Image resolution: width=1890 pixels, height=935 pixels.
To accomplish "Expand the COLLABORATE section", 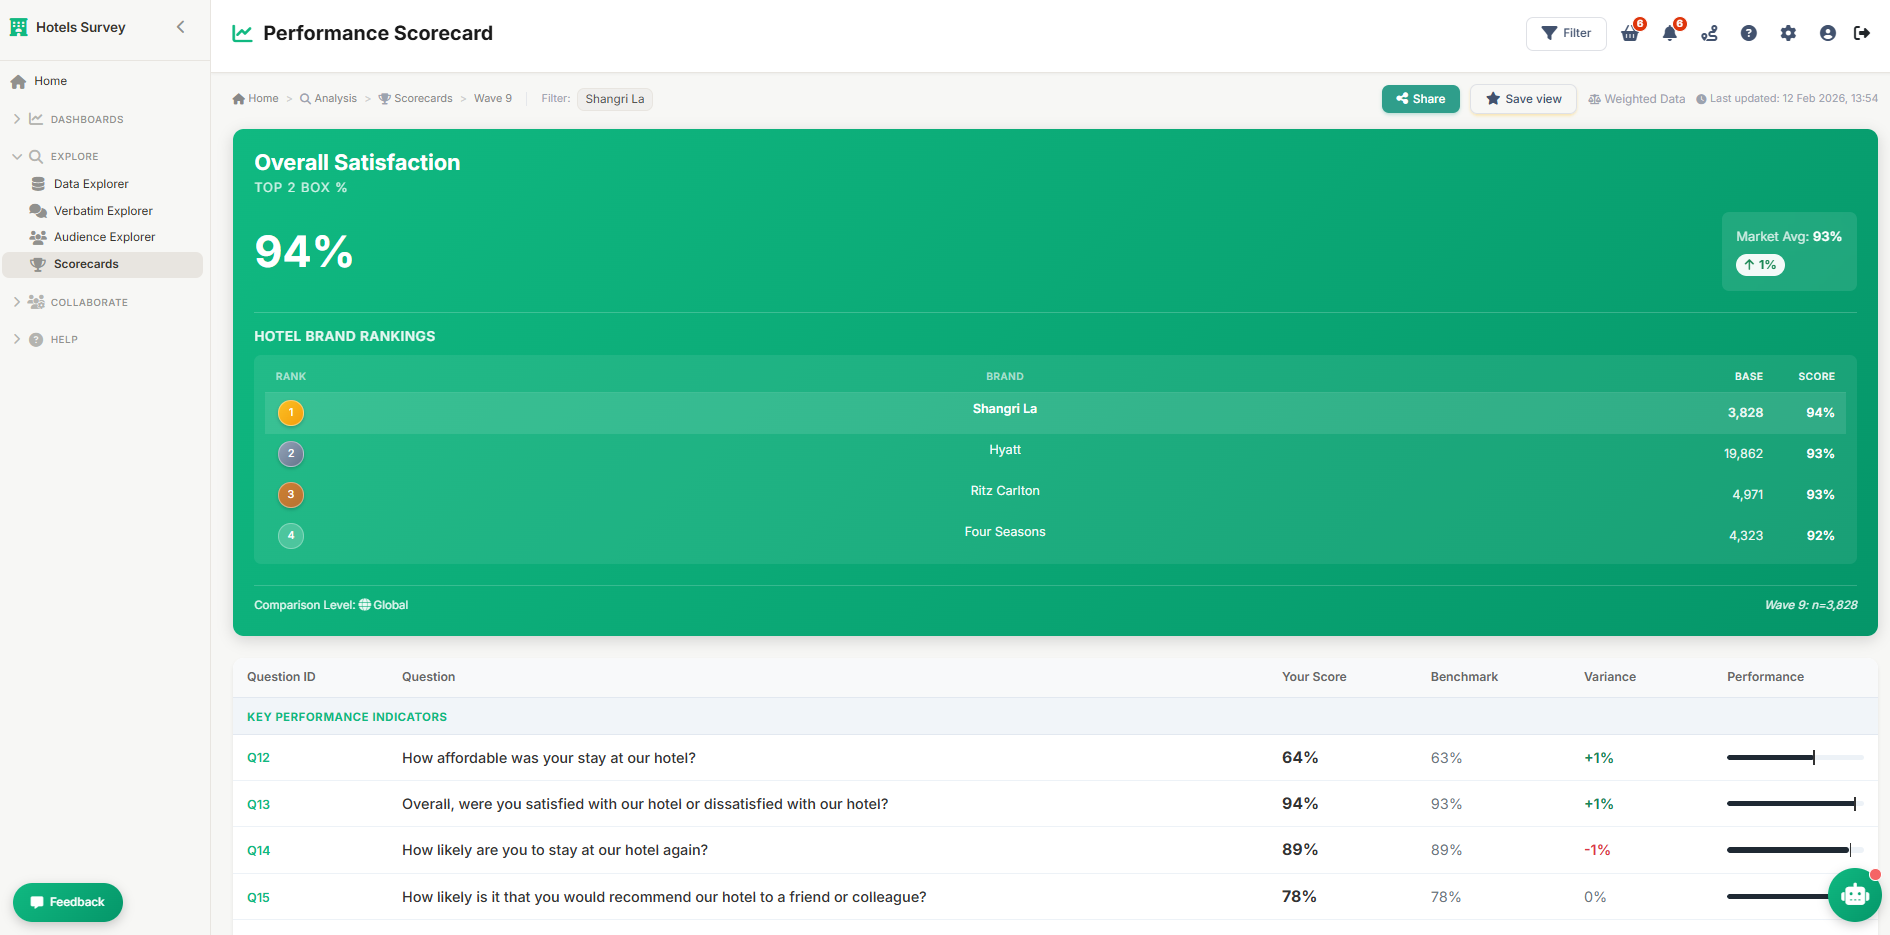I will pos(90,301).
